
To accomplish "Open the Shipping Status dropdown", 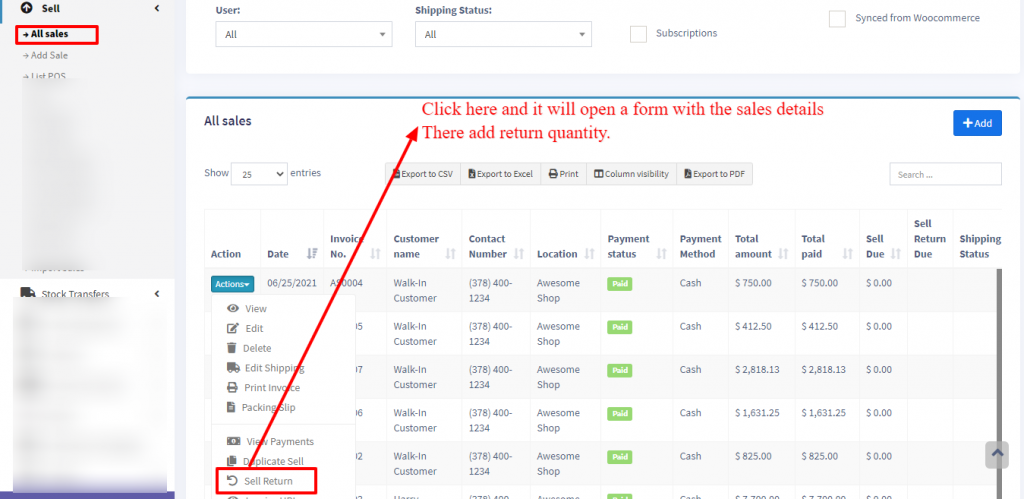I will tap(503, 34).
